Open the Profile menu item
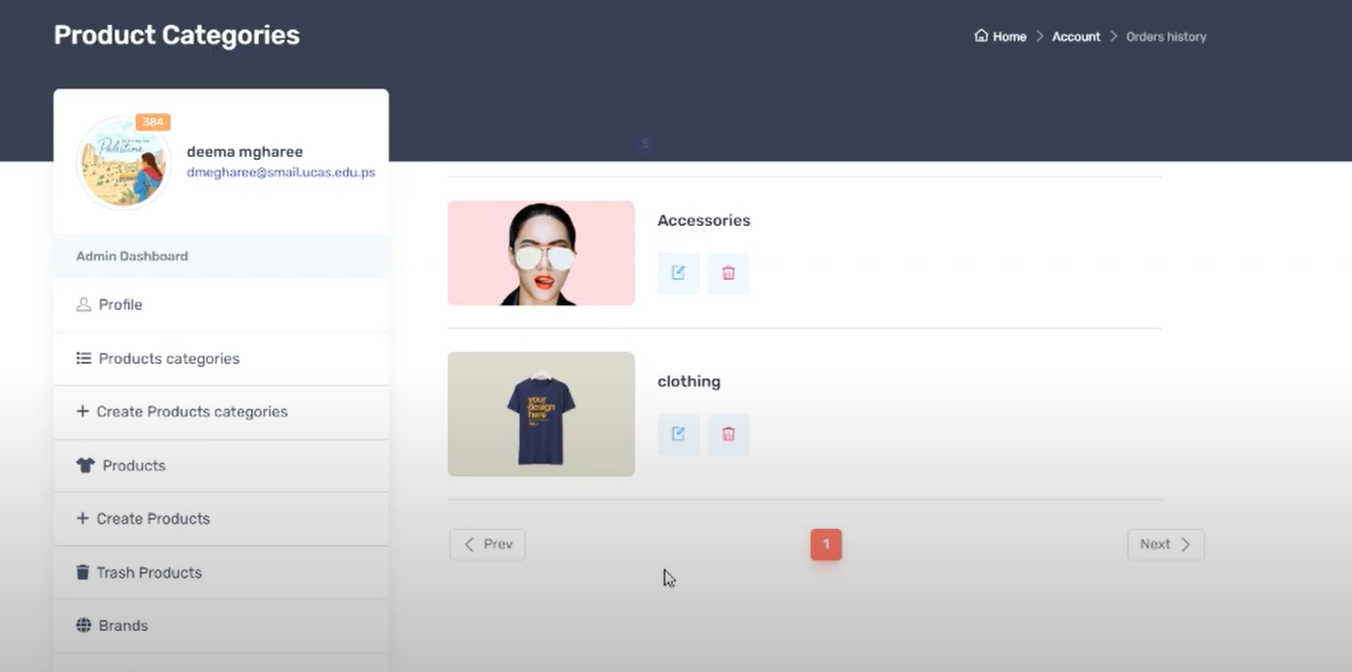The height and width of the screenshot is (672, 1352). [221, 305]
